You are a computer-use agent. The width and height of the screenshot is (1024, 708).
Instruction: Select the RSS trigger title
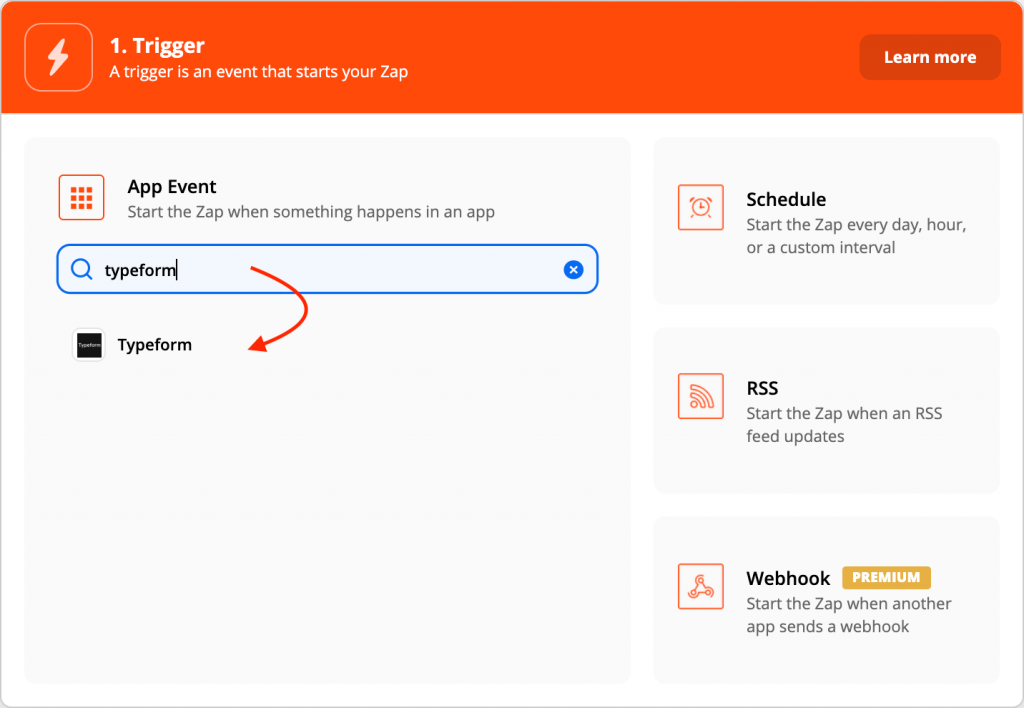(762, 388)
